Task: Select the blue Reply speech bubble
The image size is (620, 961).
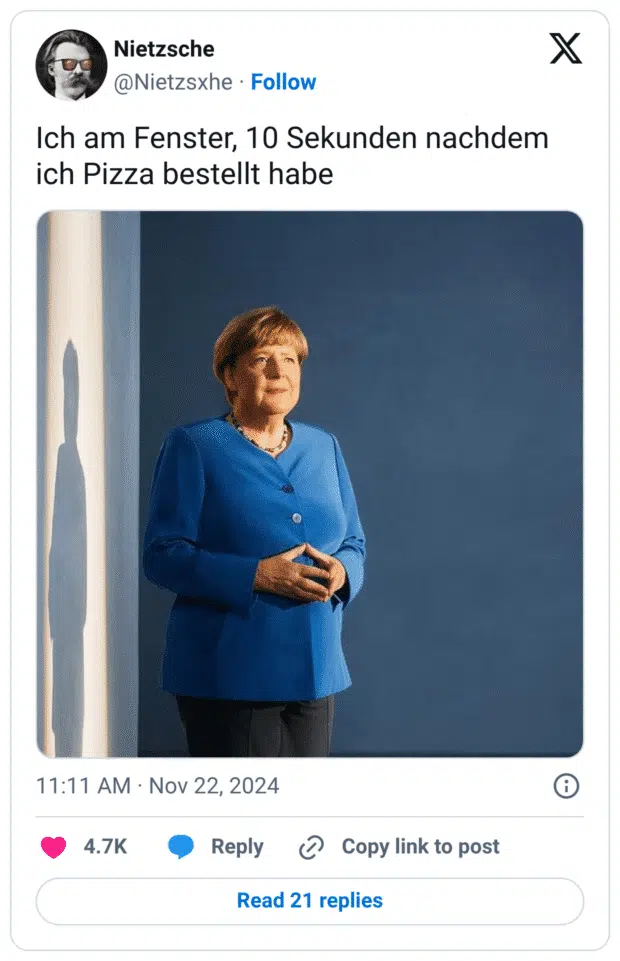Action: pos(181,845)
